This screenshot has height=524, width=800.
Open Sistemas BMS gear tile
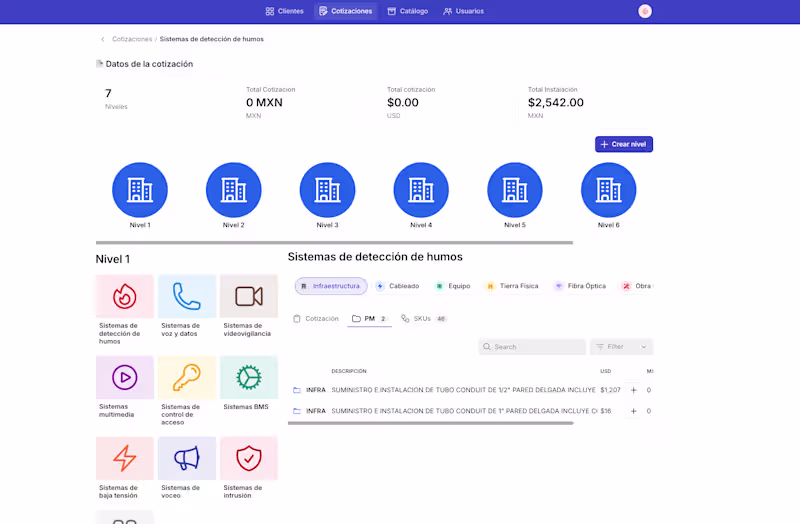249,378
